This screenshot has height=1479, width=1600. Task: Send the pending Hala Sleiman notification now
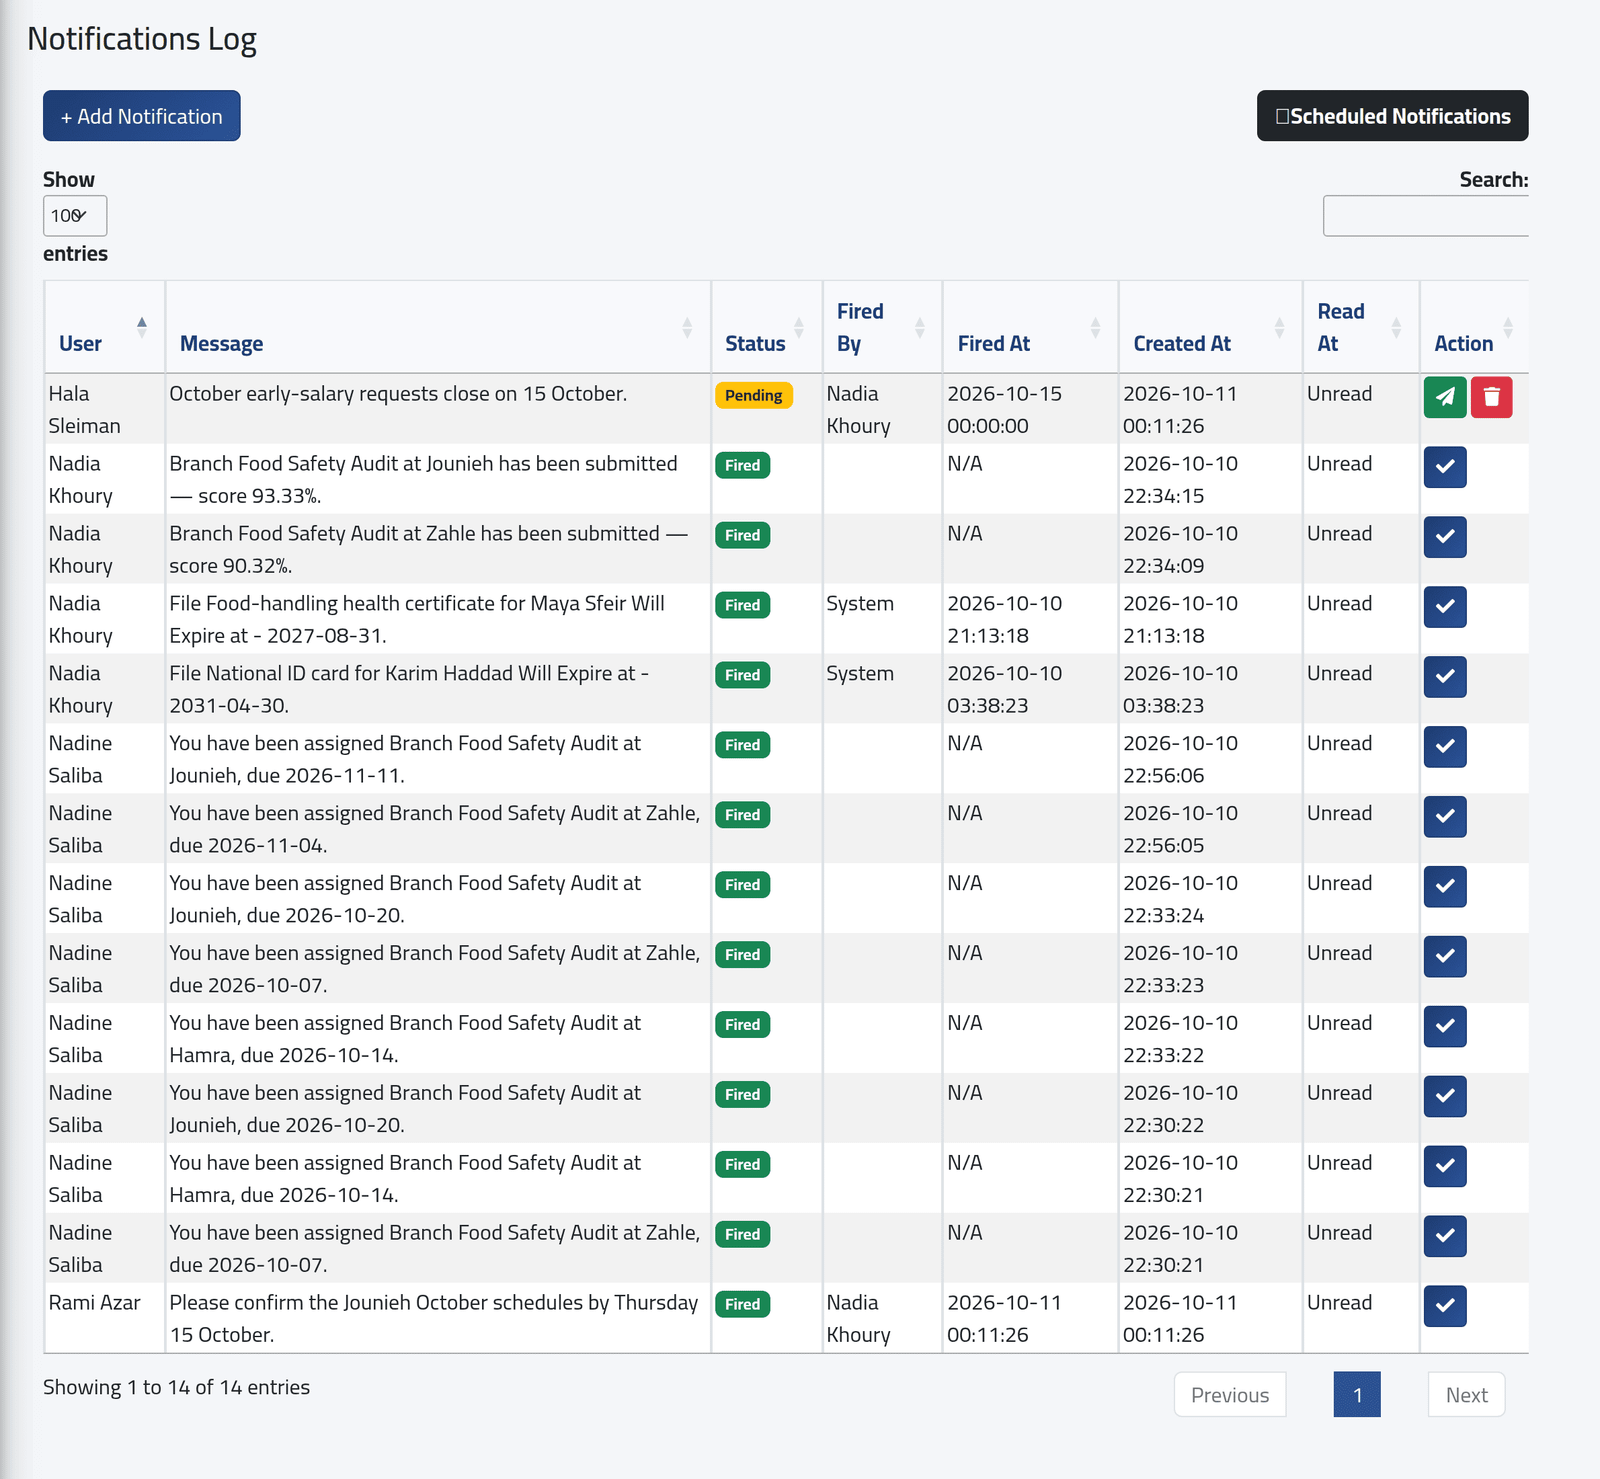(x=1445, y=397)
